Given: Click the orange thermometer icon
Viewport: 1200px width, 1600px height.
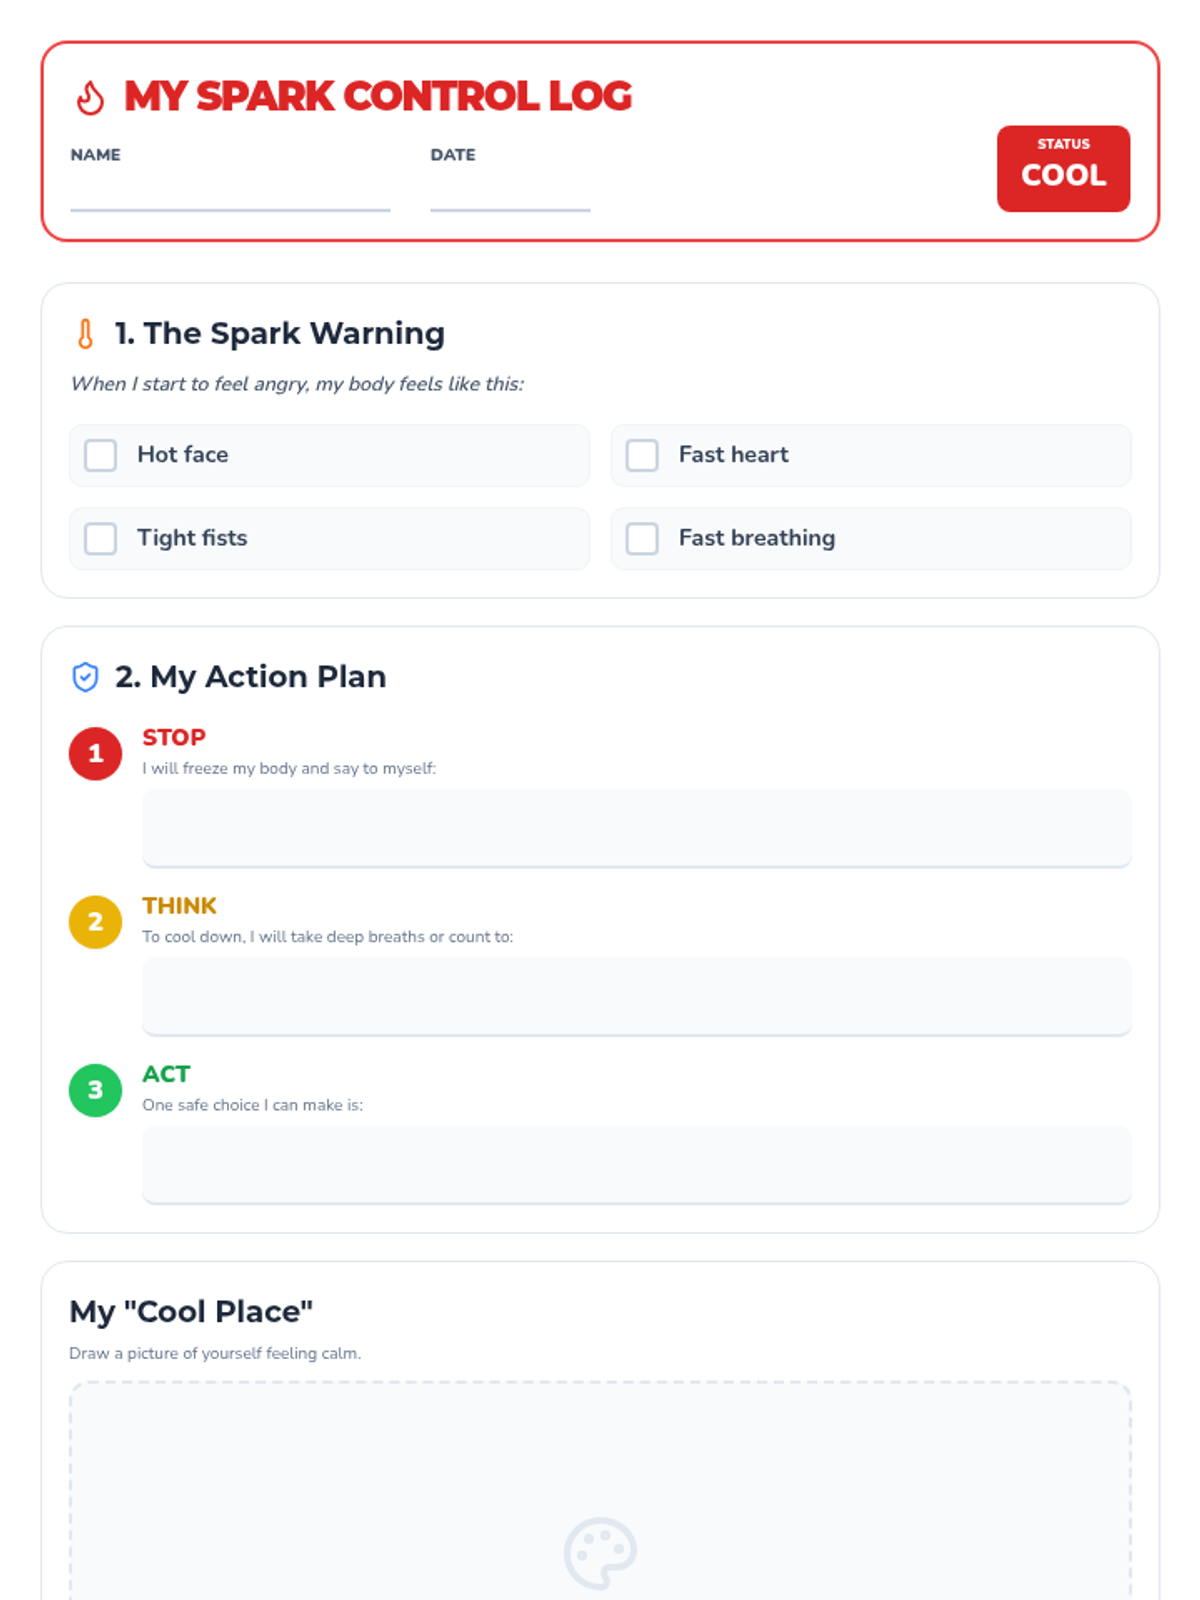Looking at the screenshot, I should [86, 334].
